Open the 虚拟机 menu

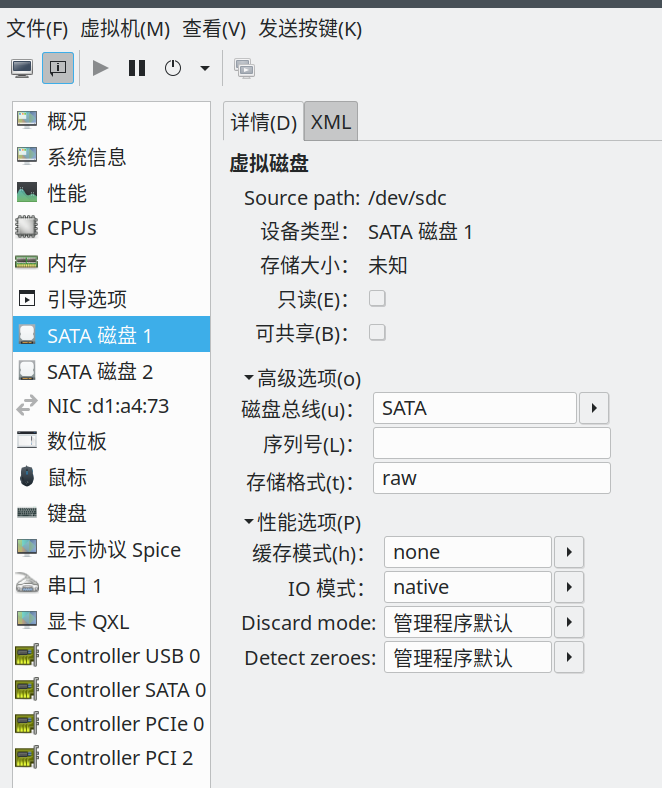coord(125,29)
